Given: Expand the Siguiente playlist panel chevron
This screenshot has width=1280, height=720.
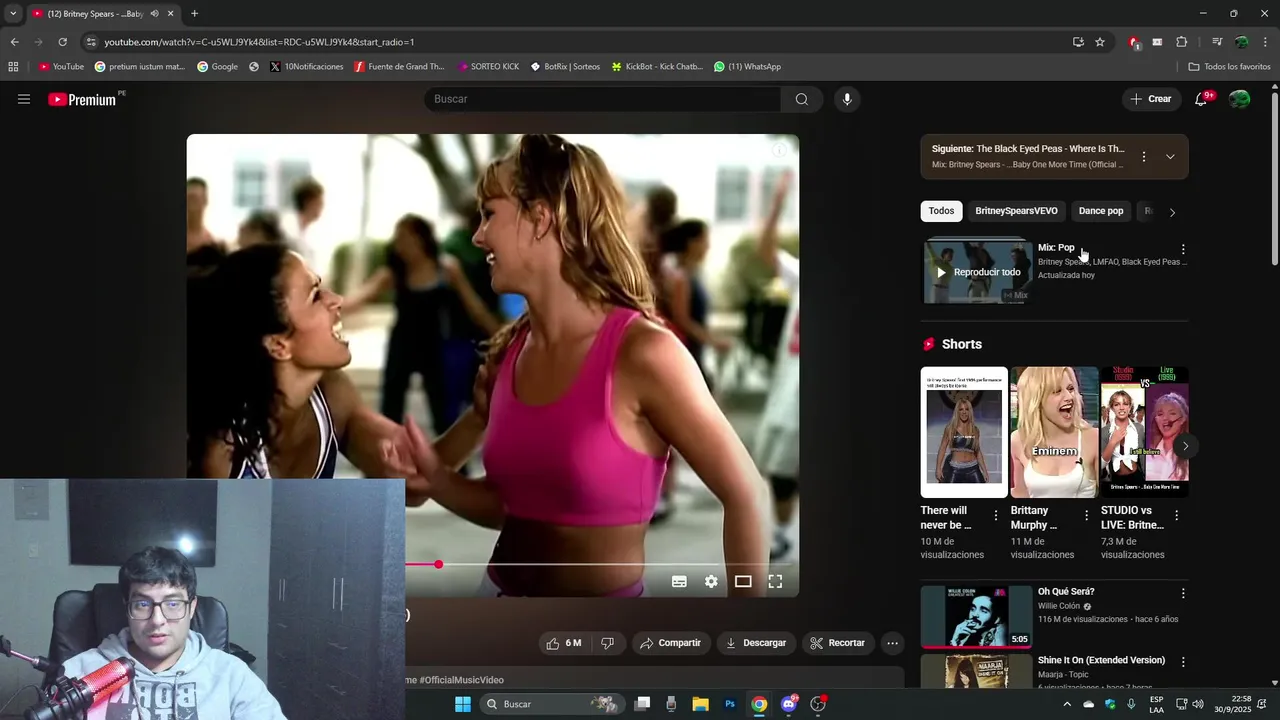Looking at the screenshot, I should (x=1170, y=157).
